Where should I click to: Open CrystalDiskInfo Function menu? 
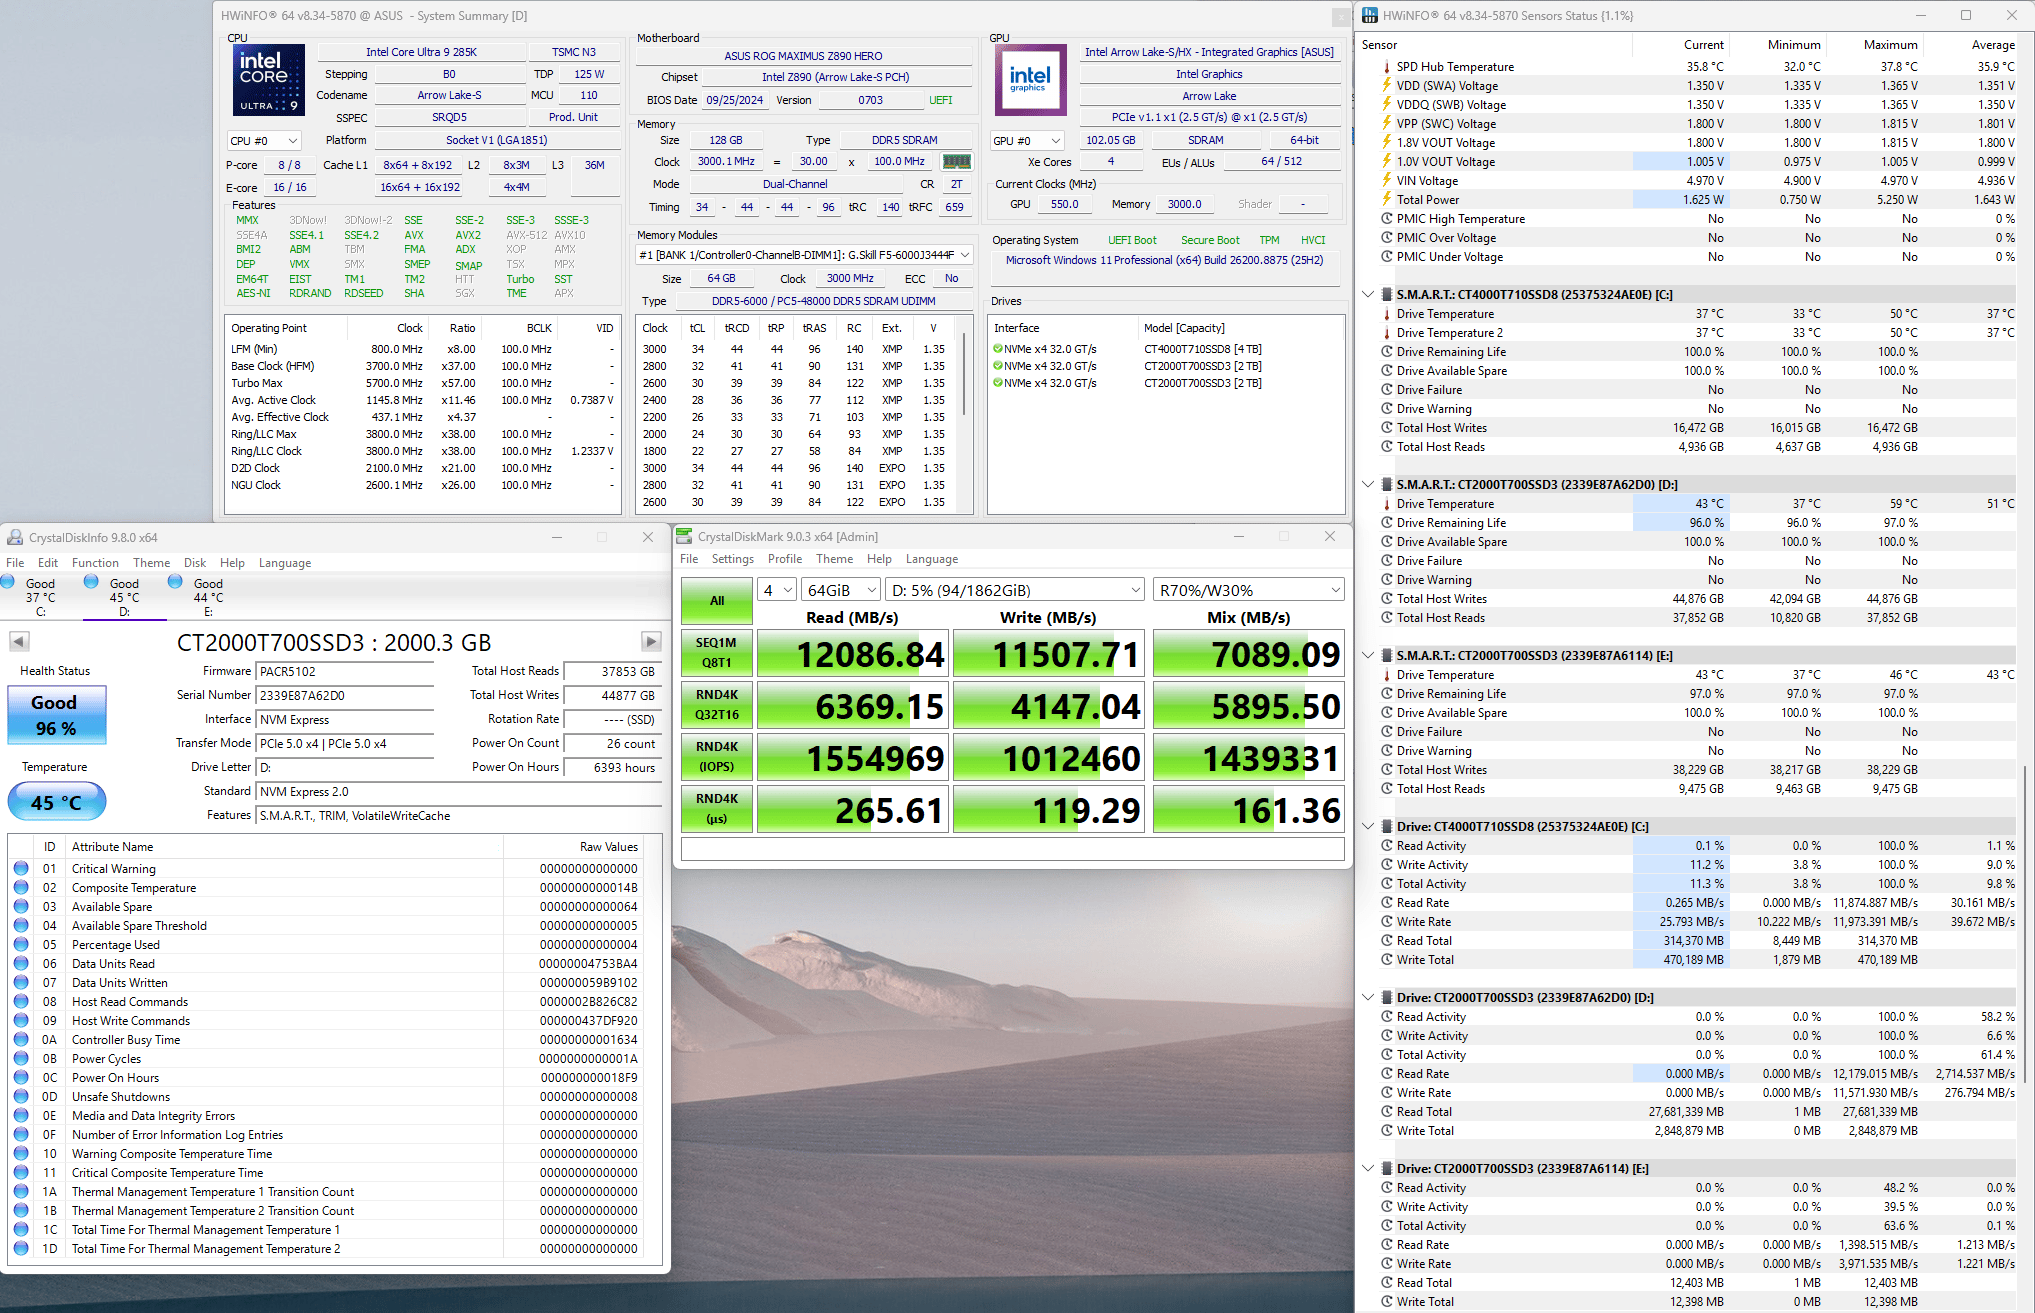tap(95, 563)
